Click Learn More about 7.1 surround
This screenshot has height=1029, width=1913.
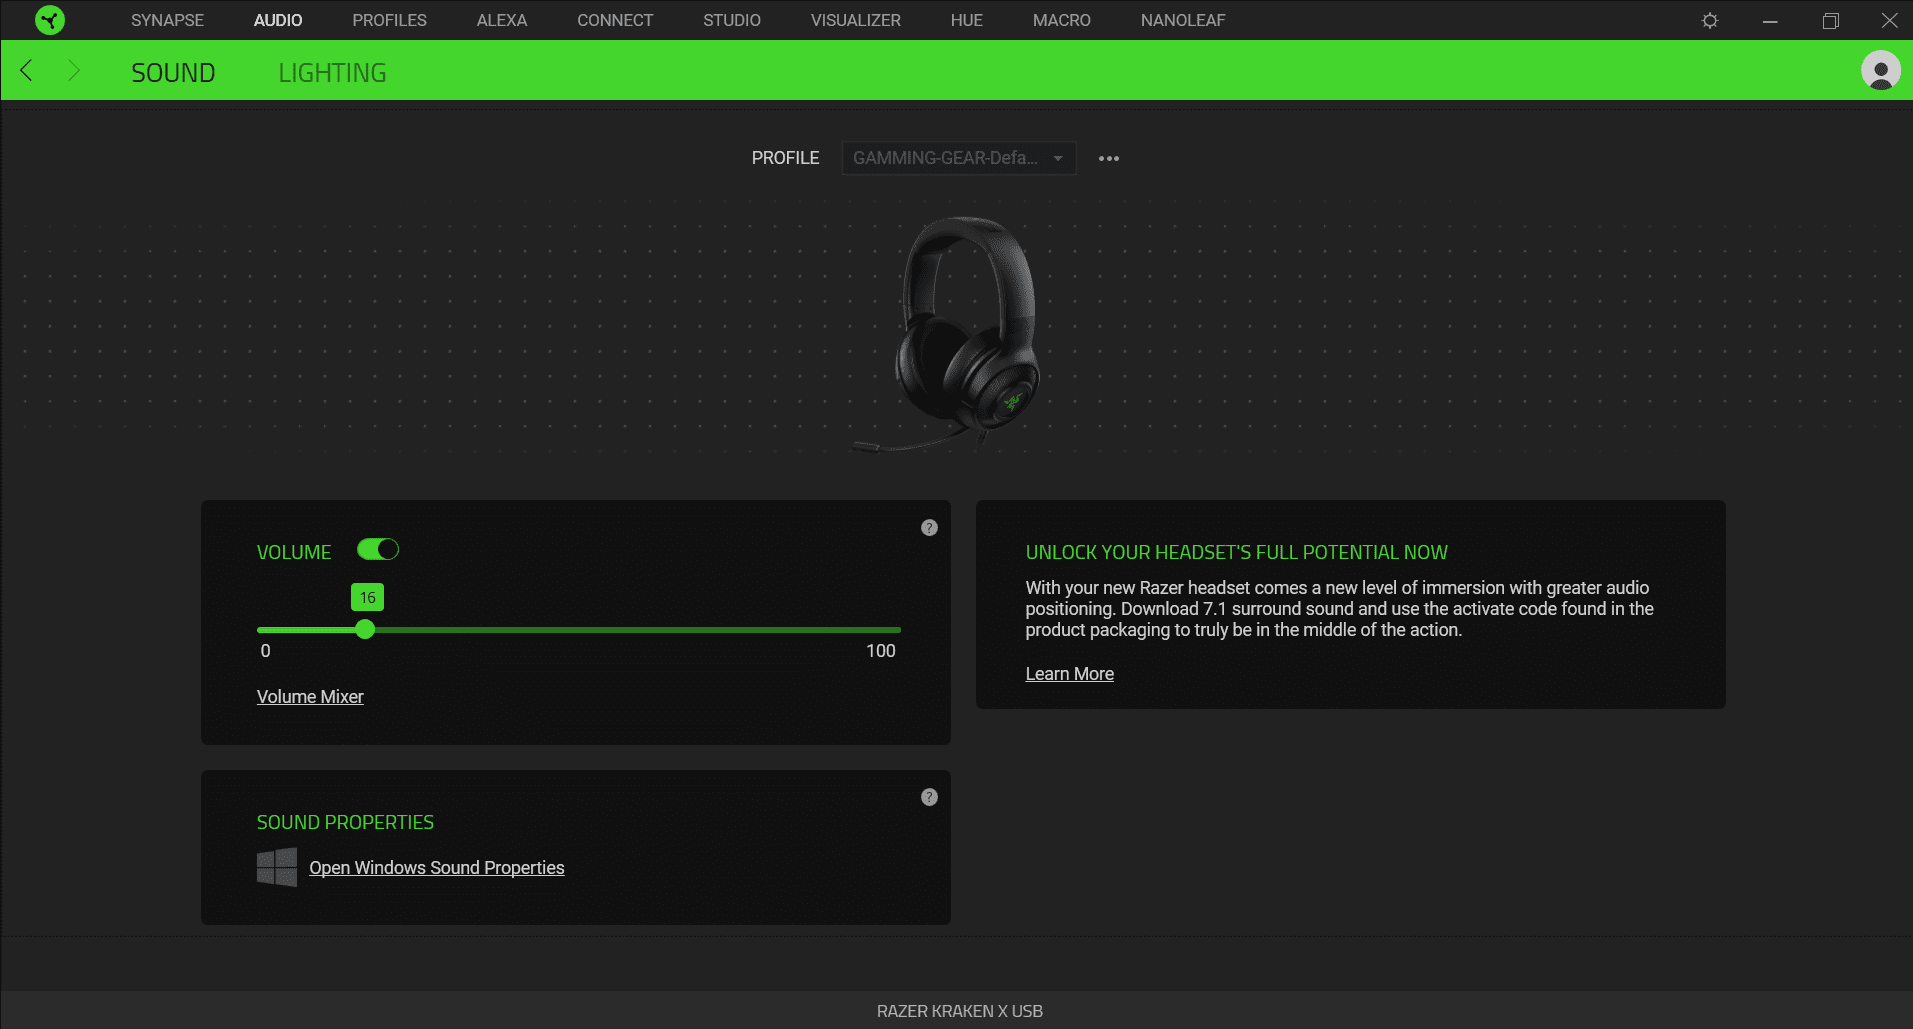coord(1069,673)
